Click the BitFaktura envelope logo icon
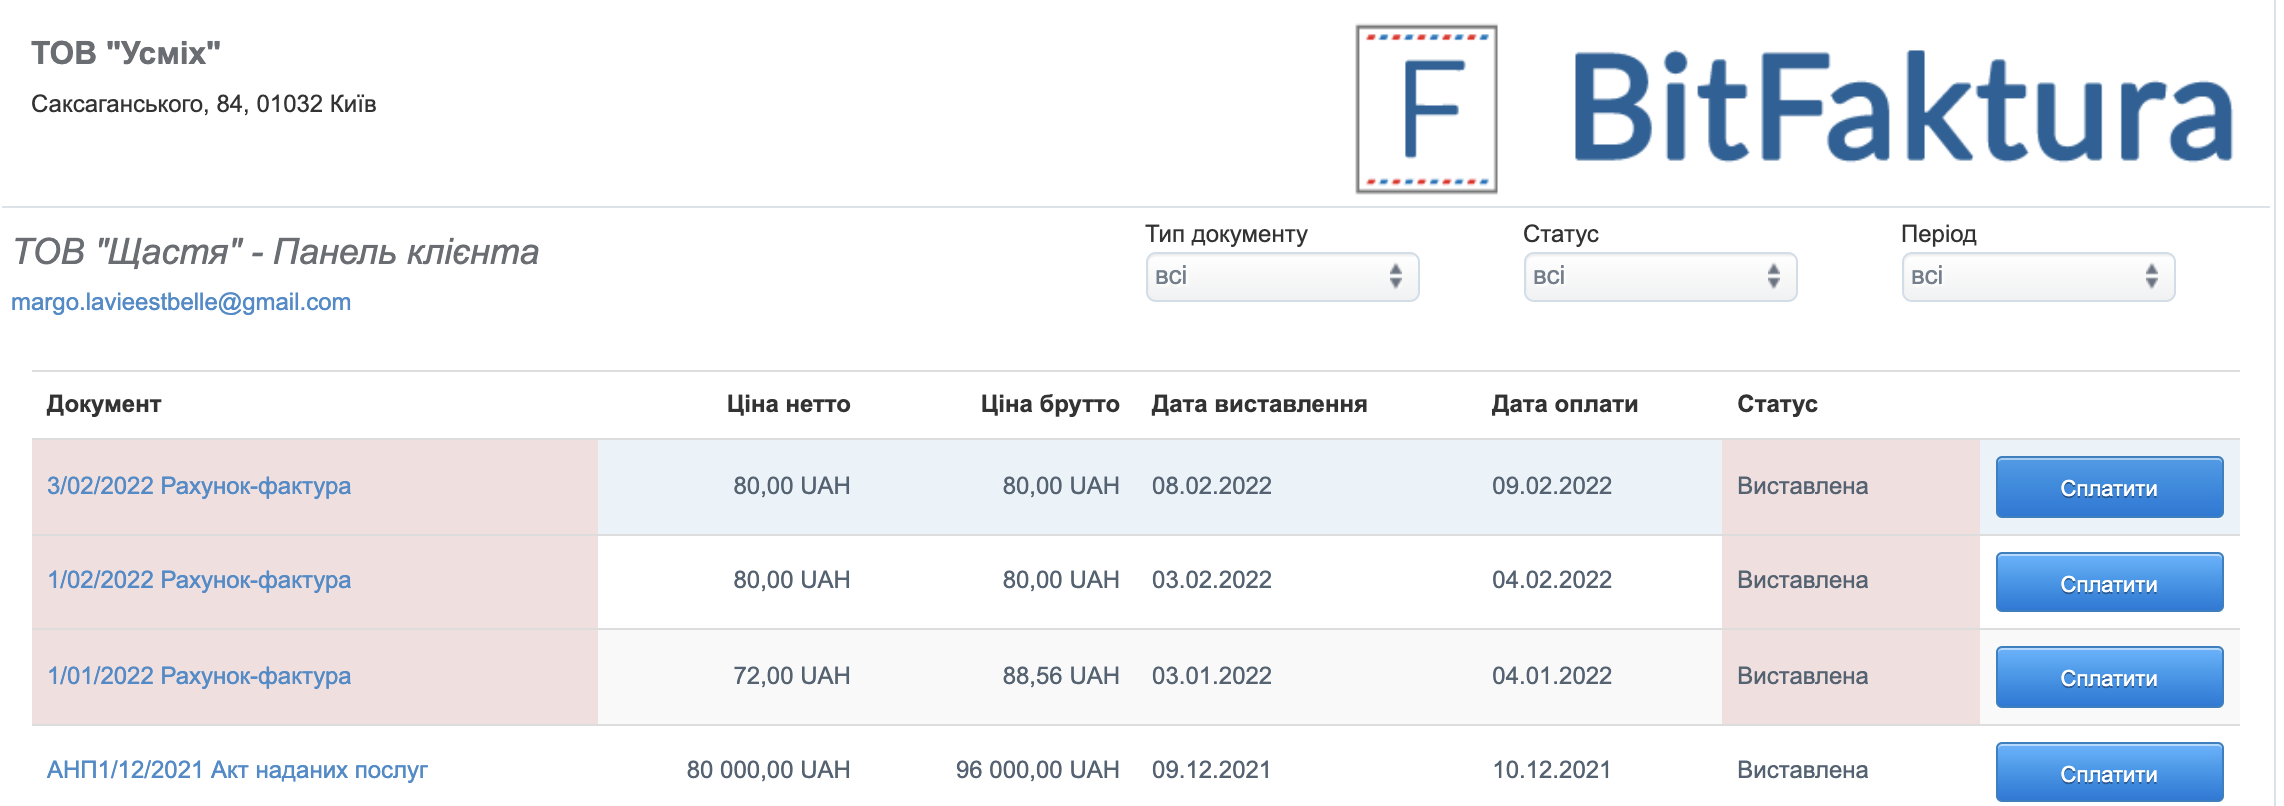 [x=1426, y=109]
